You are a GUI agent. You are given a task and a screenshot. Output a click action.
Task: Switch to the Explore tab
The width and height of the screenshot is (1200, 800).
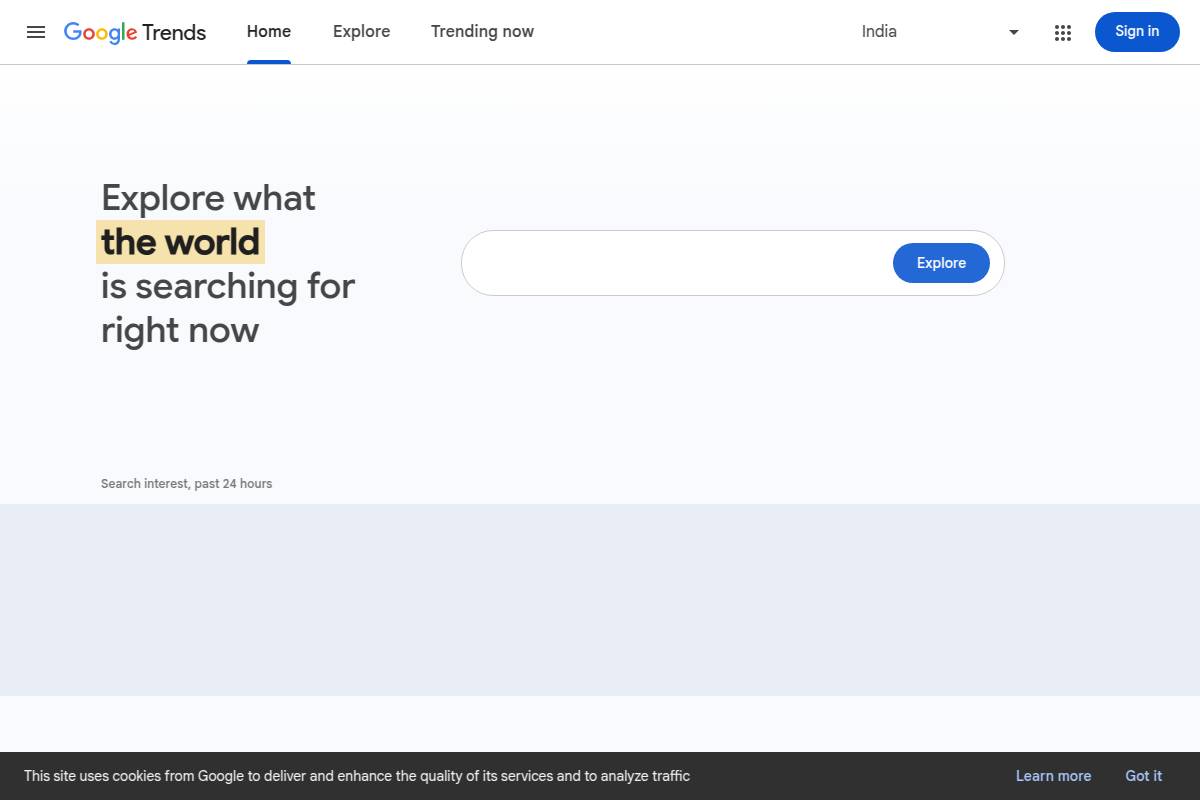tap(362, 32)
